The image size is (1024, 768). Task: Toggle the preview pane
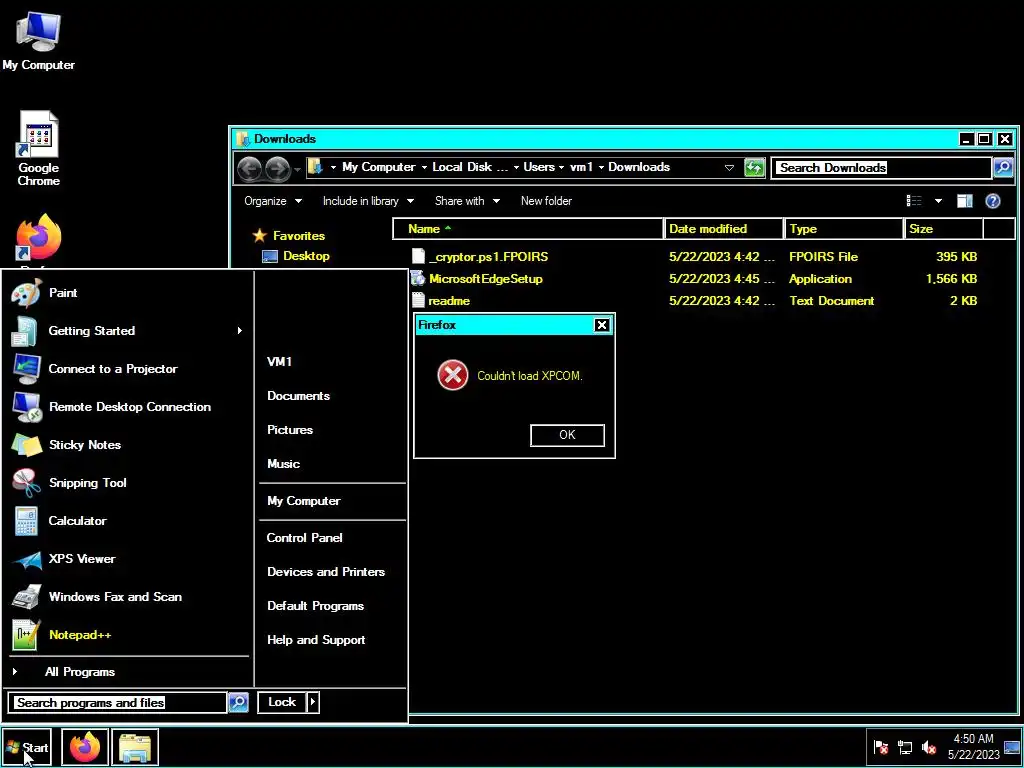[x=965, y=201]
